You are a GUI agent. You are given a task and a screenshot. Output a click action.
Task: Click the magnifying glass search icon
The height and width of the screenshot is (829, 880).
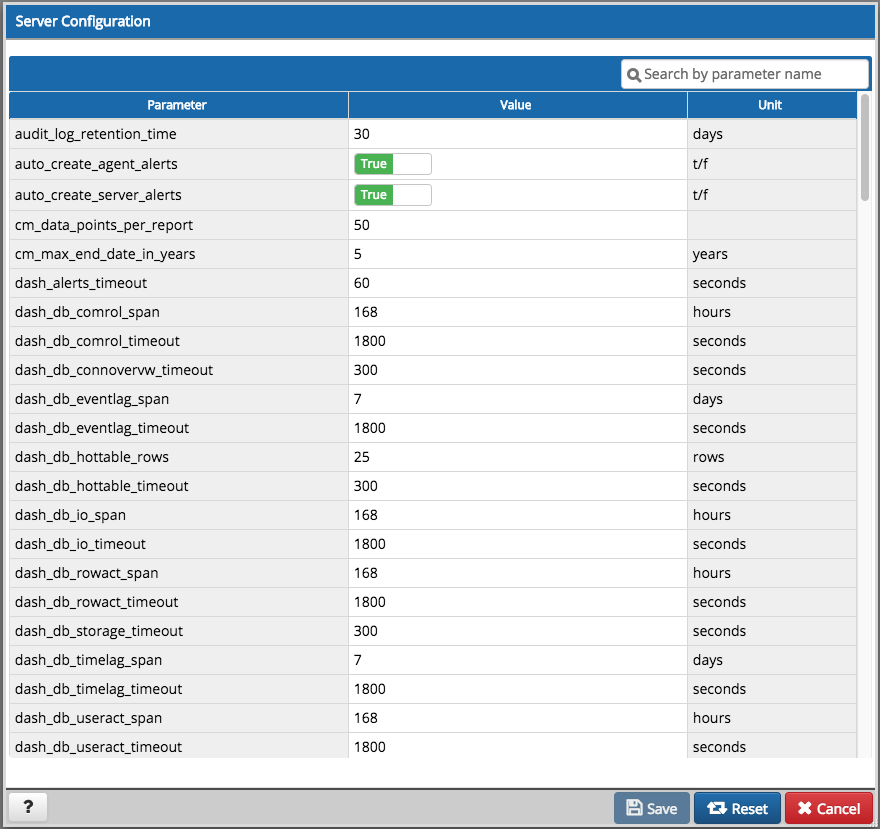[633, 74]
